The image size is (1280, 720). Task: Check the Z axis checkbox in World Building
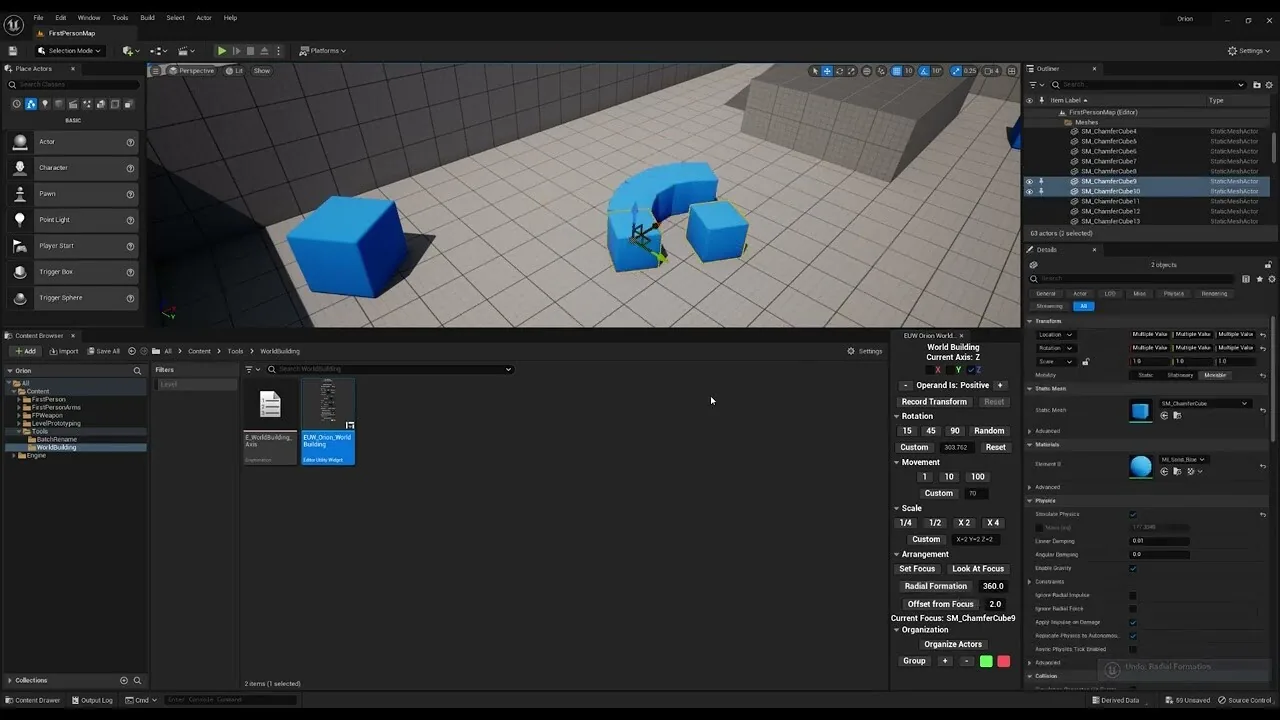coord(970,370)
